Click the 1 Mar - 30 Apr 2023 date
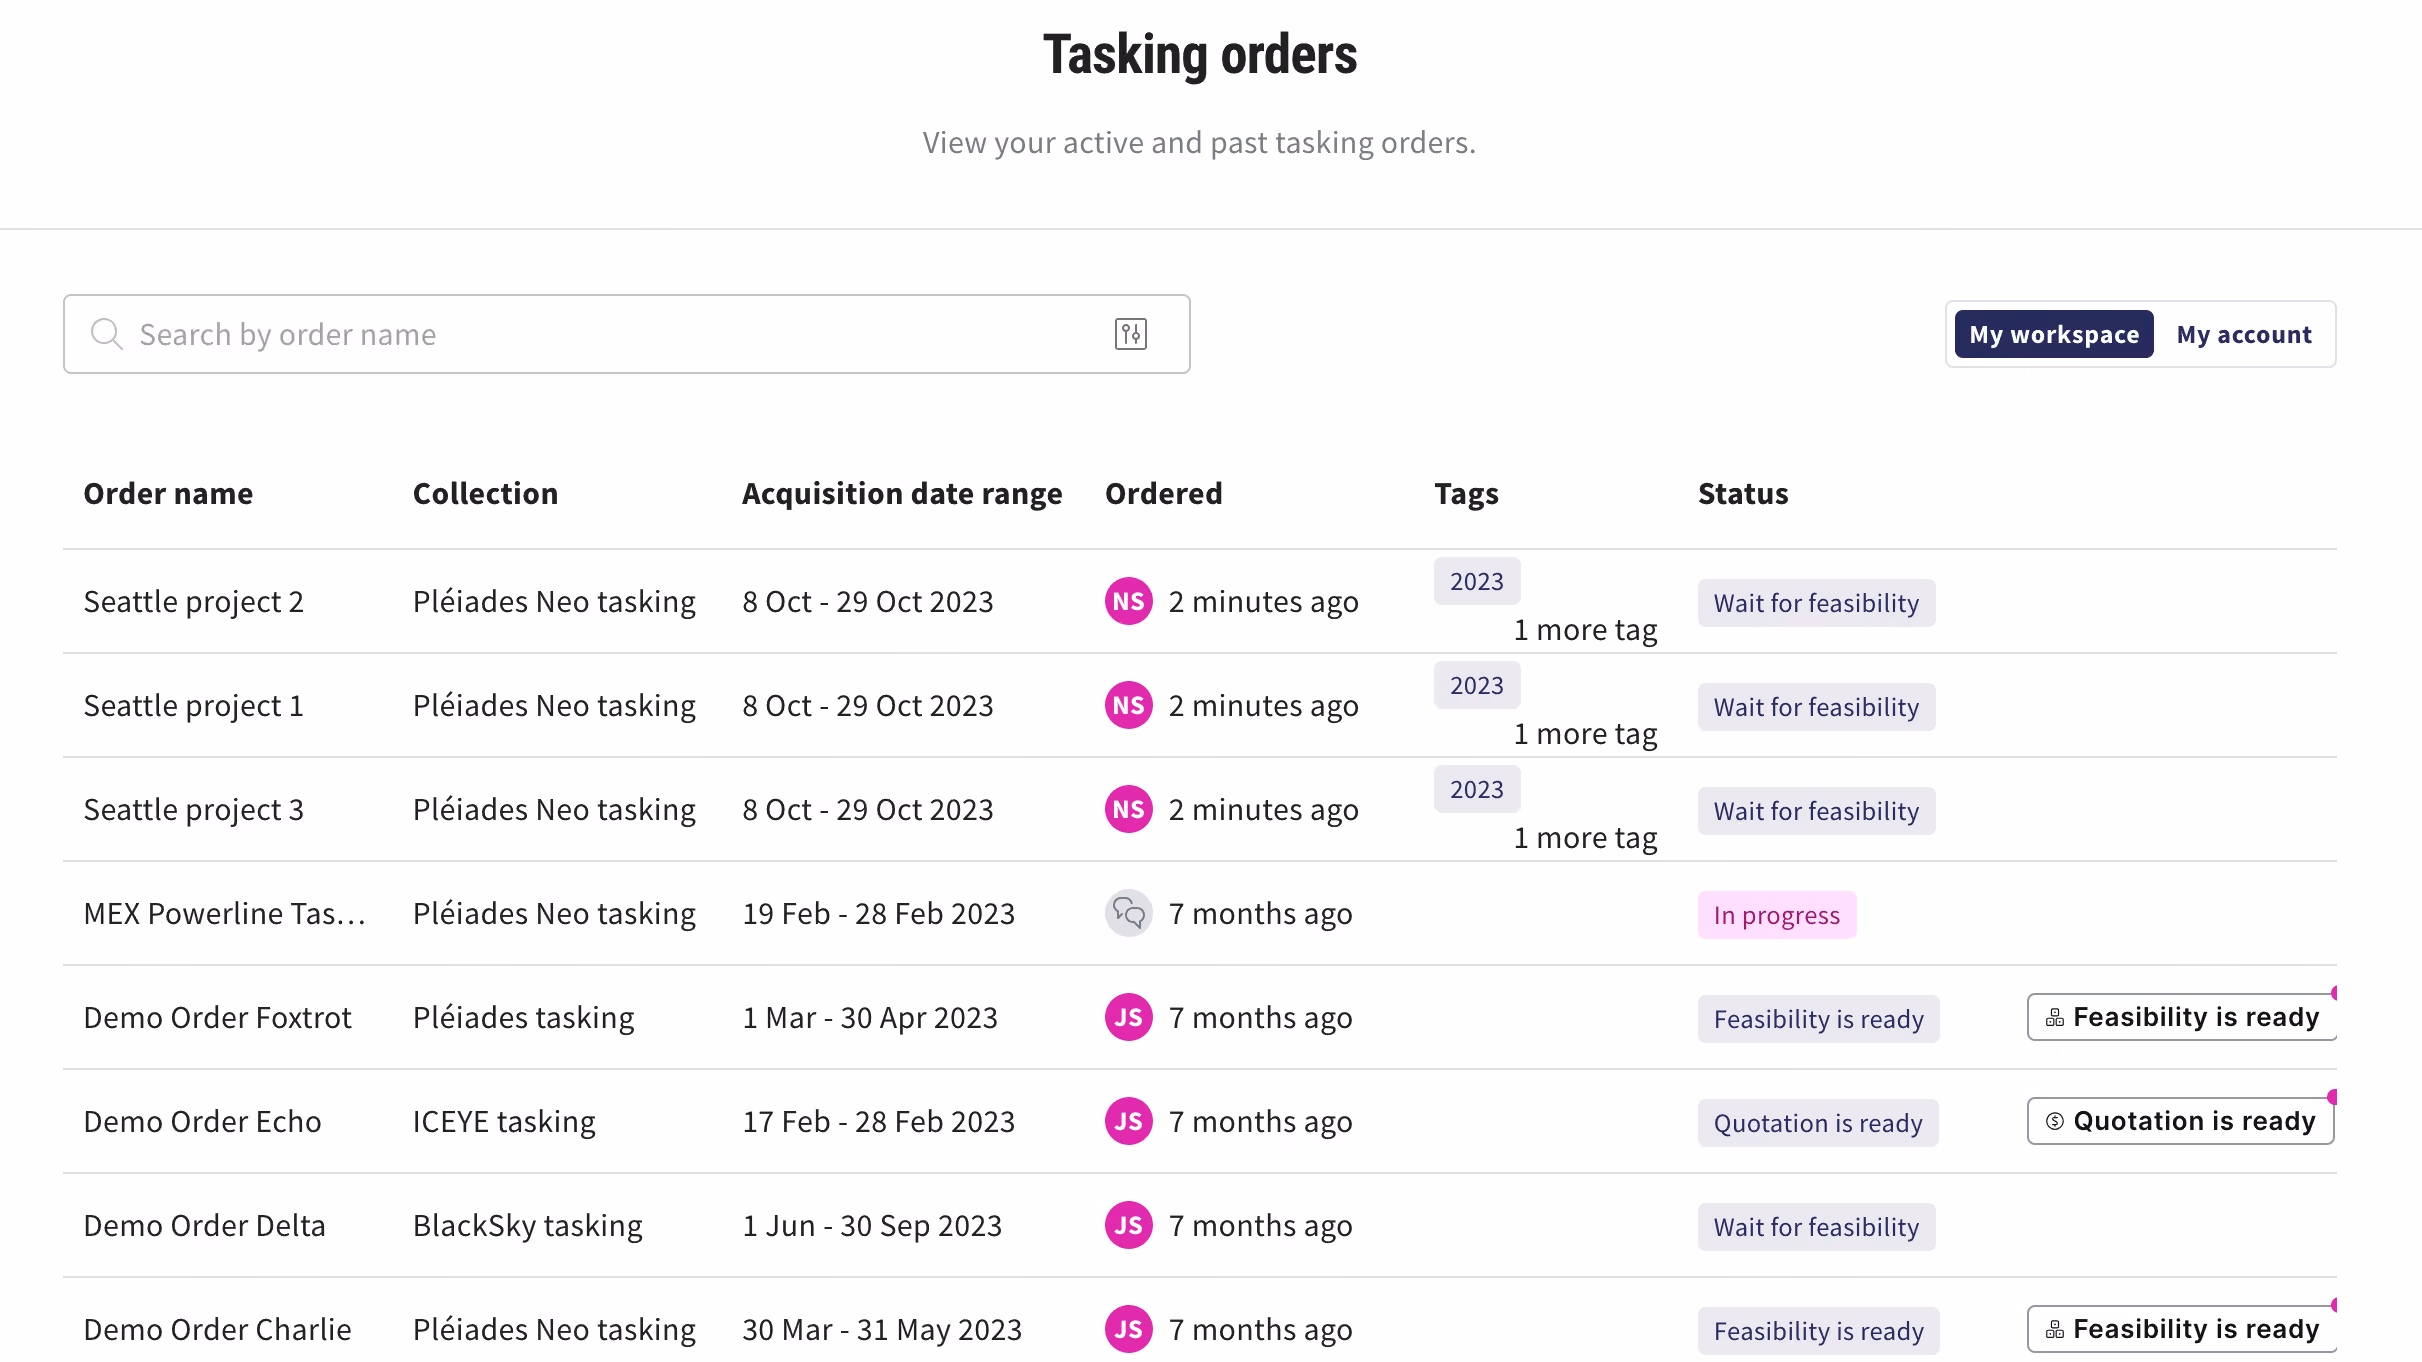This screenshot has width=2422, height=1362. (x=870, y=1018)
